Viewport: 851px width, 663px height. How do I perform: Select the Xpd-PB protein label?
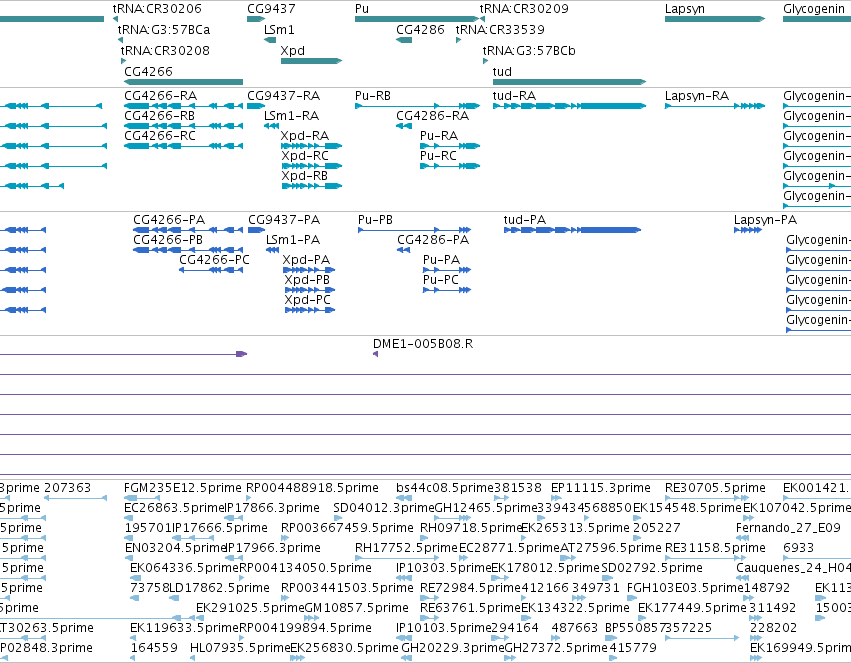pyautogui.click(x=307, y=280)
